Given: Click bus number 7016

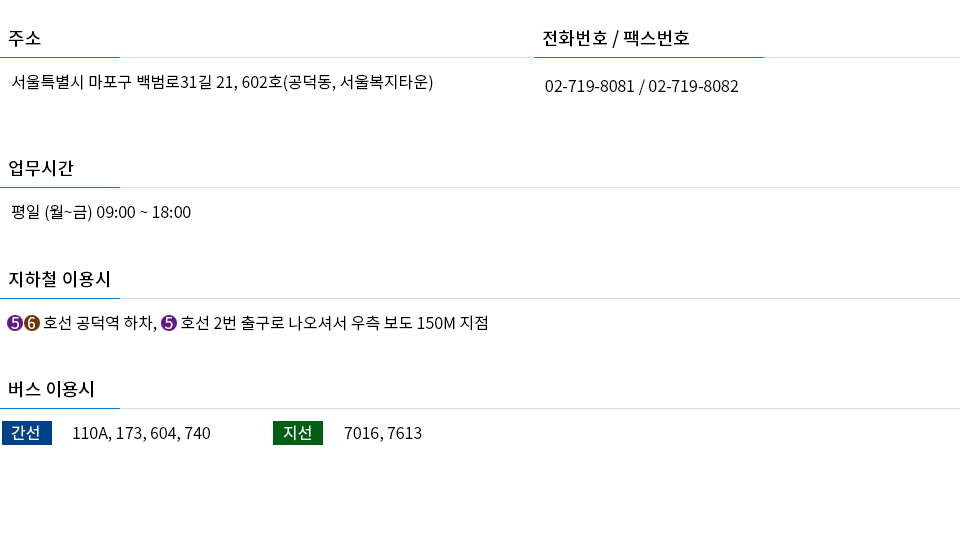Looking at the screenshot, I should tap(362, 434).
